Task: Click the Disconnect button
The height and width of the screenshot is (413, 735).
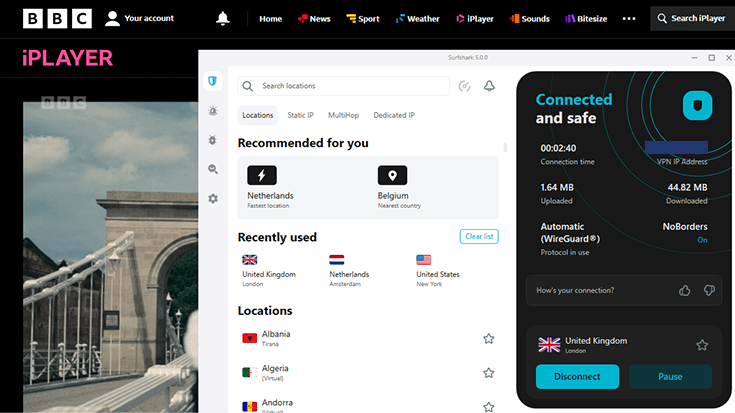Action: coord(577,376)
